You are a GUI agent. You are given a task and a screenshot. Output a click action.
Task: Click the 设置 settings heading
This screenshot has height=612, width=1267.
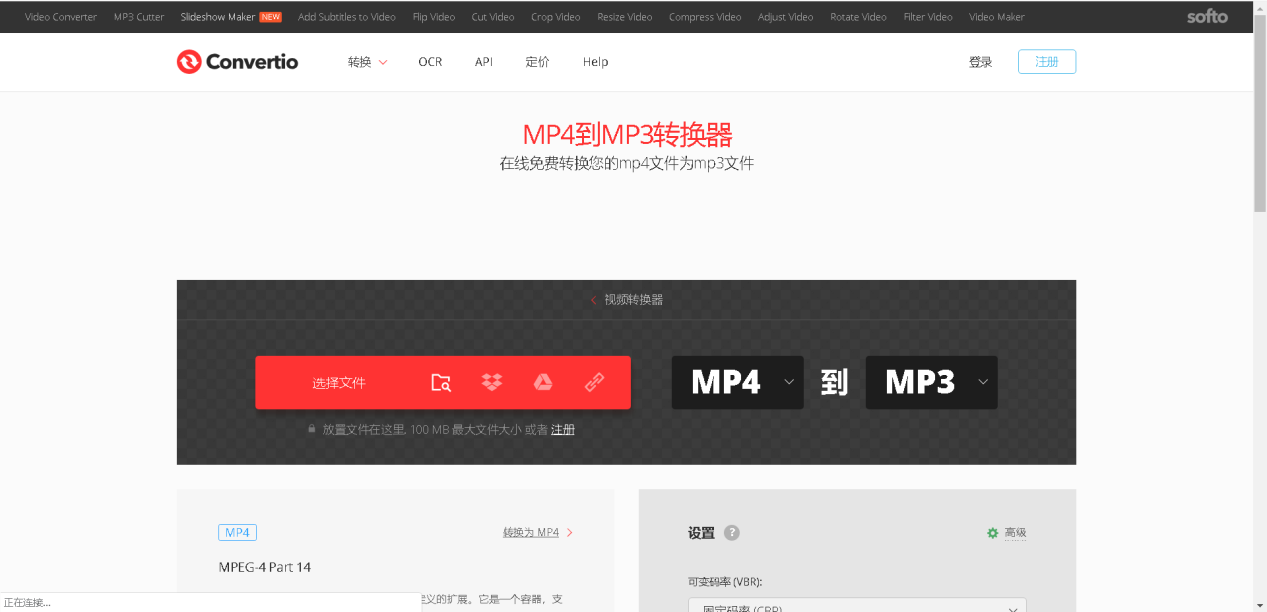(x=702, y=533)
